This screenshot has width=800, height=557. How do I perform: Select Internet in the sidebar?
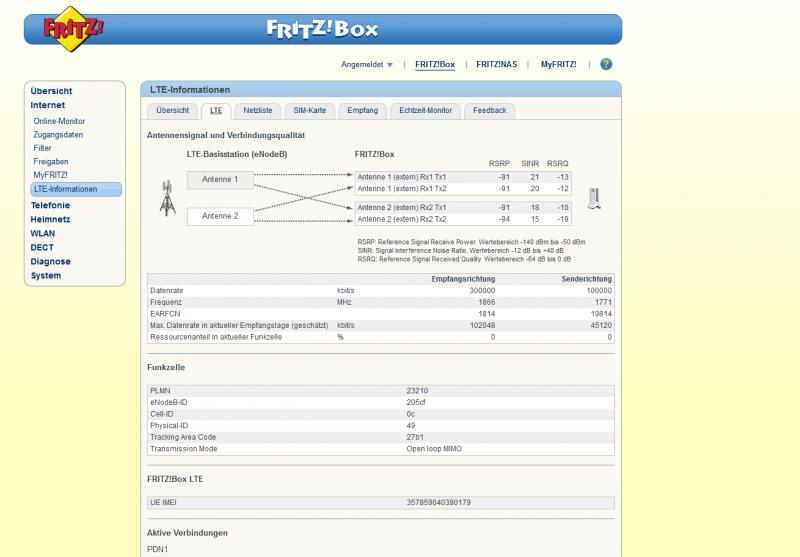point(47,105)
